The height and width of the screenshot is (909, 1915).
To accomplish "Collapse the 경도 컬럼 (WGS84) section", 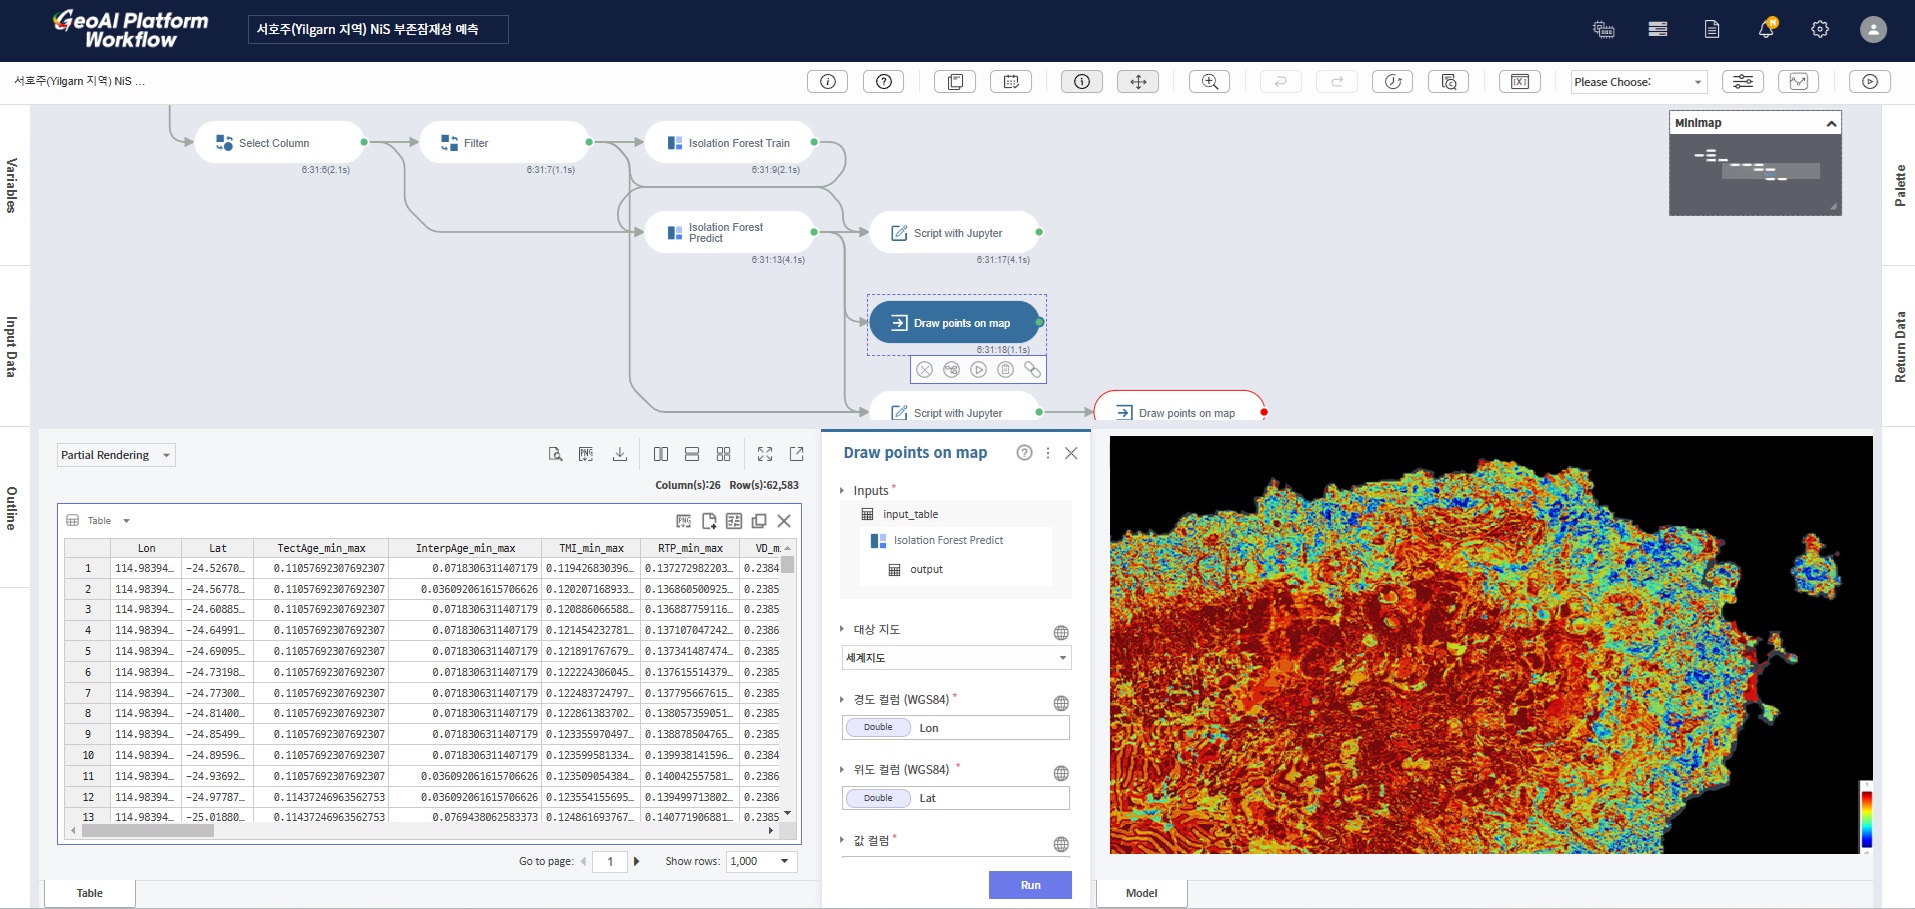I will (x=842, y=699).
